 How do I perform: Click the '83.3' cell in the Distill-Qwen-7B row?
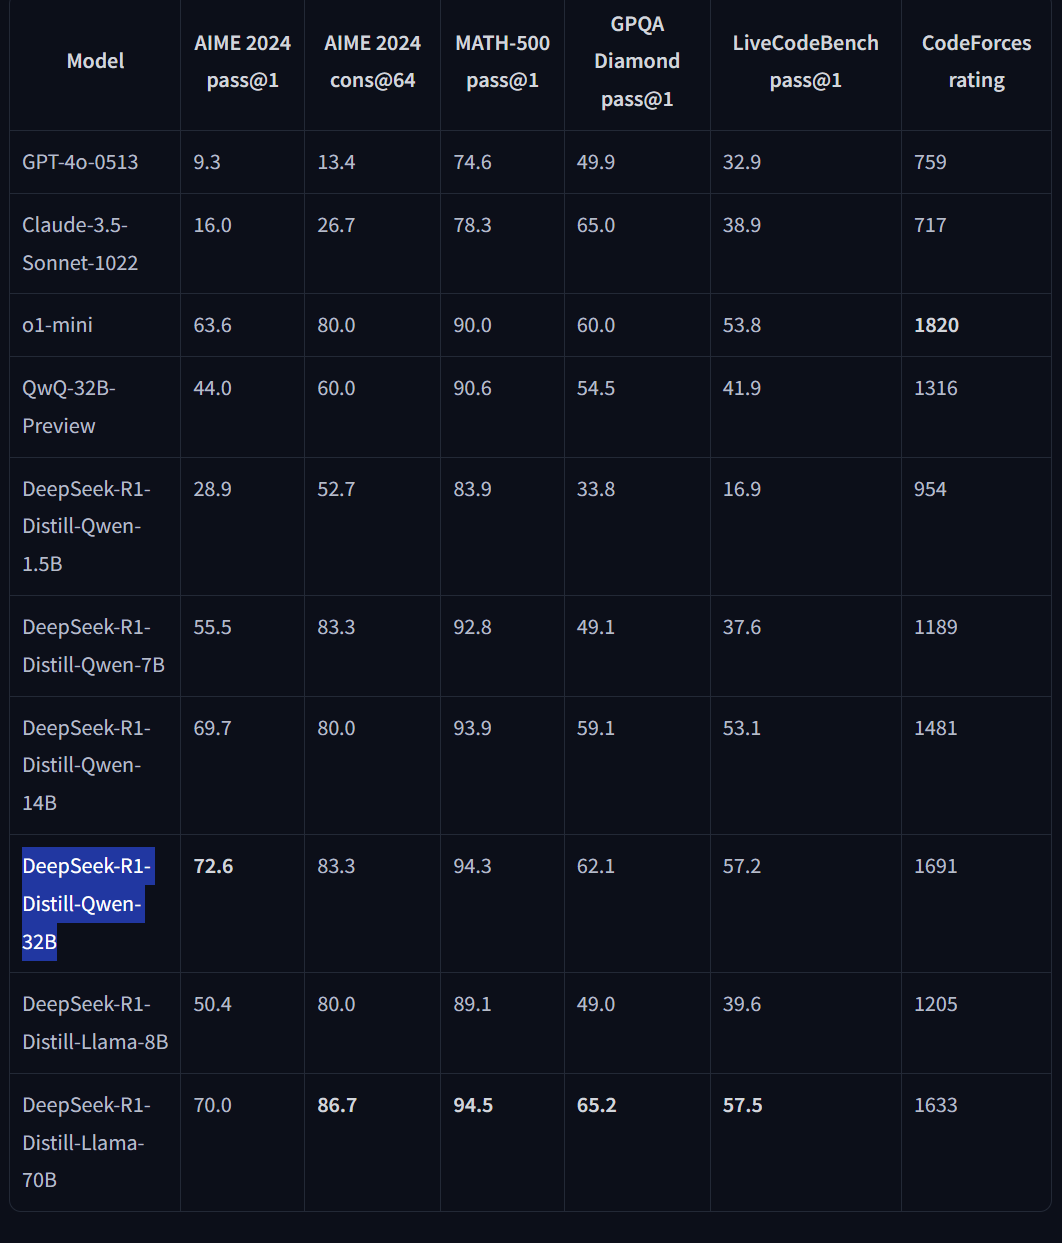336,627
